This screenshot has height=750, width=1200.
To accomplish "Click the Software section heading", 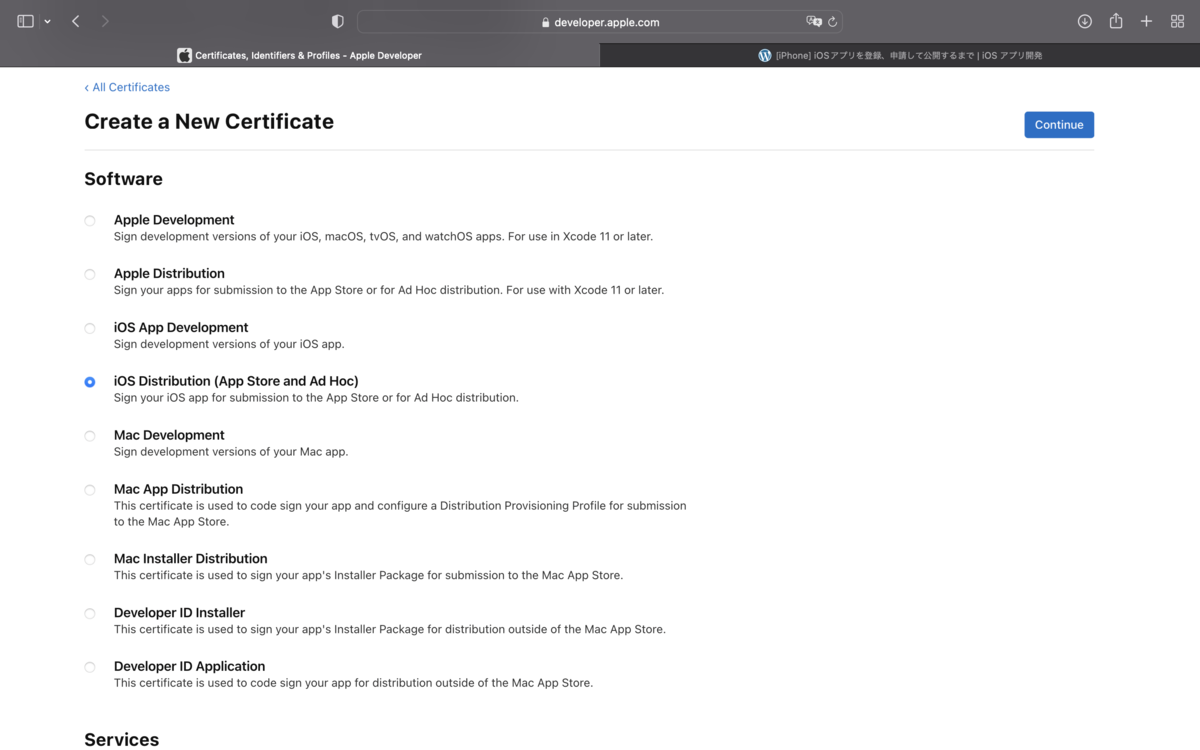I will [x=123, y=179].
